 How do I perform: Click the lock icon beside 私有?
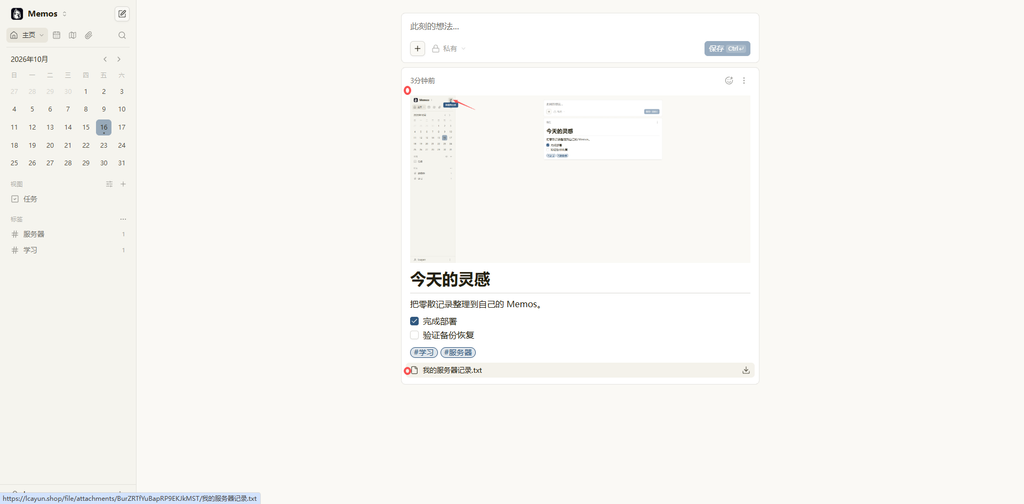[435, 48]
